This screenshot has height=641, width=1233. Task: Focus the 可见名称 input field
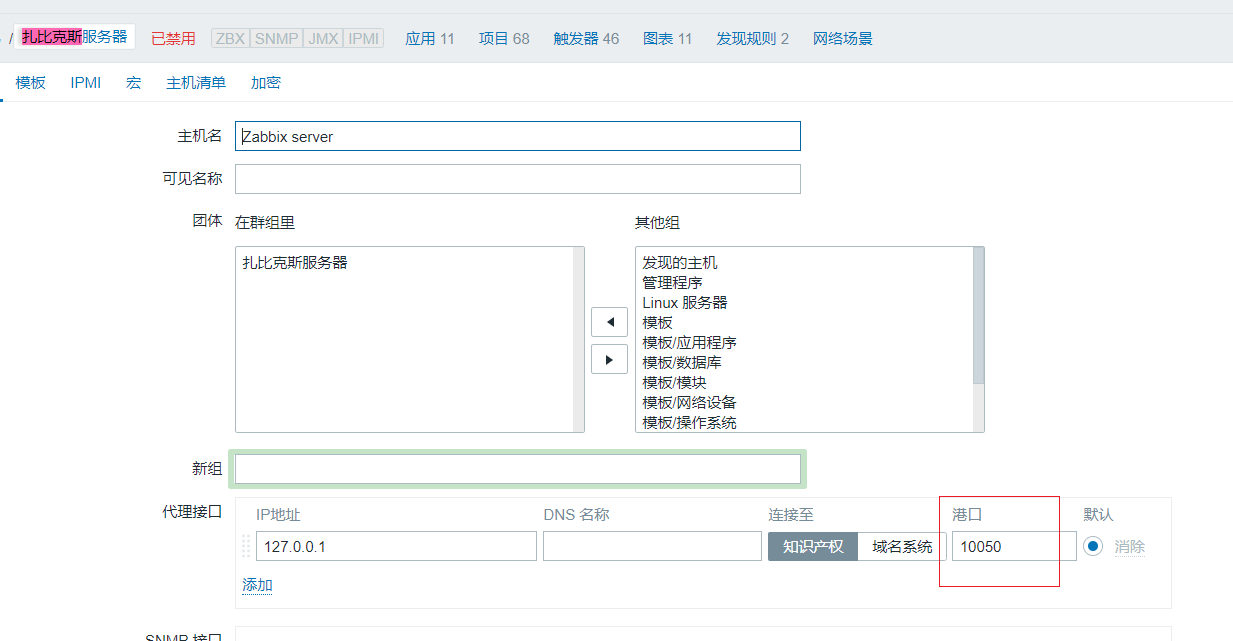coord(518,179)
